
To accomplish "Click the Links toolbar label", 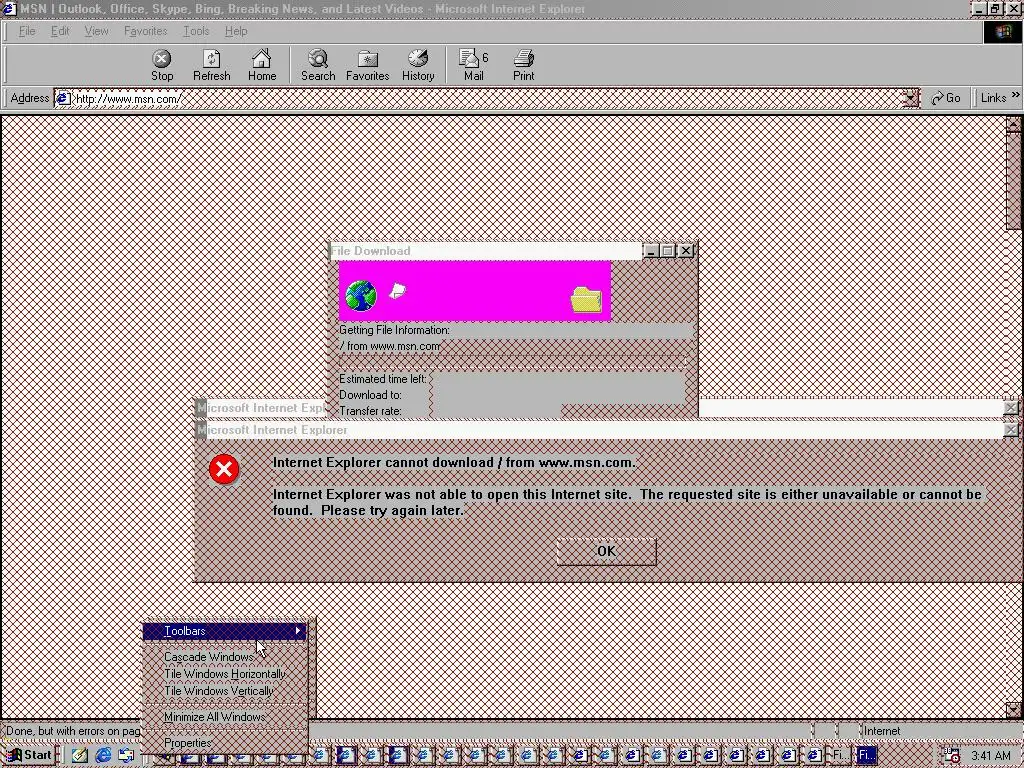I will [x=993, y=98].
